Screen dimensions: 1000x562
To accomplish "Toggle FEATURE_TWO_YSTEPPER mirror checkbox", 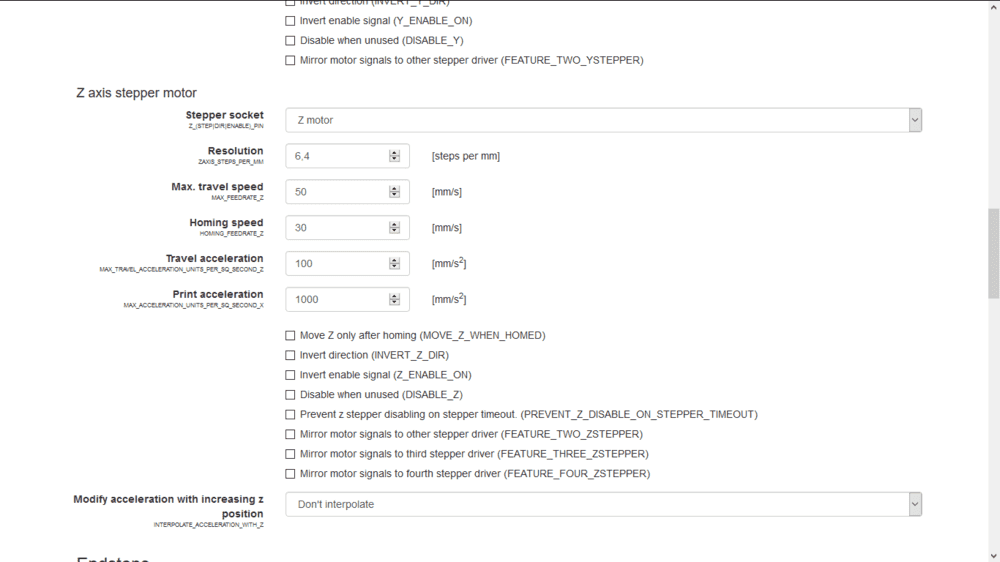I will [291, 60].
